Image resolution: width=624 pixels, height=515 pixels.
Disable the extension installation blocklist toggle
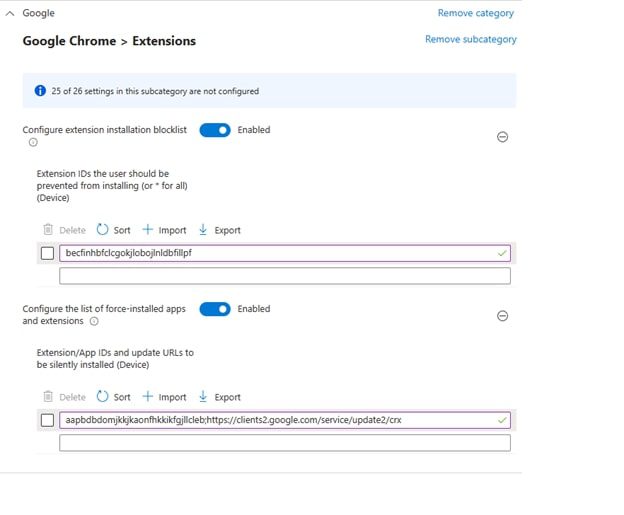coord(215,130)
